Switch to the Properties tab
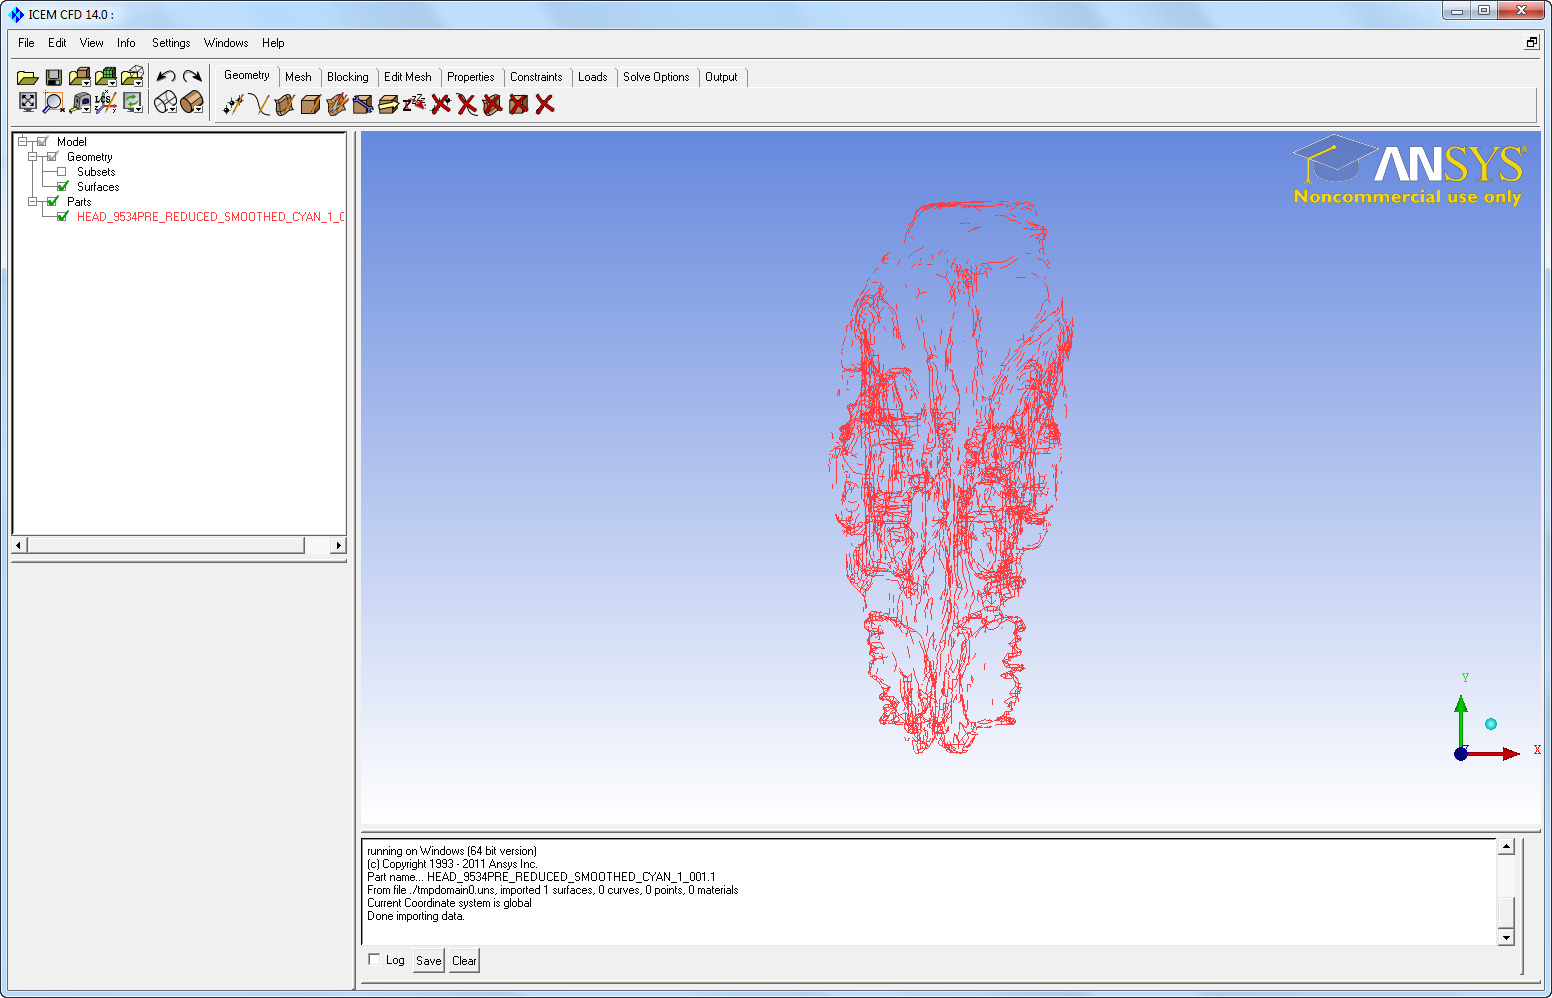The width and height of the screenshot is (1552, 998). click(470, 77)
